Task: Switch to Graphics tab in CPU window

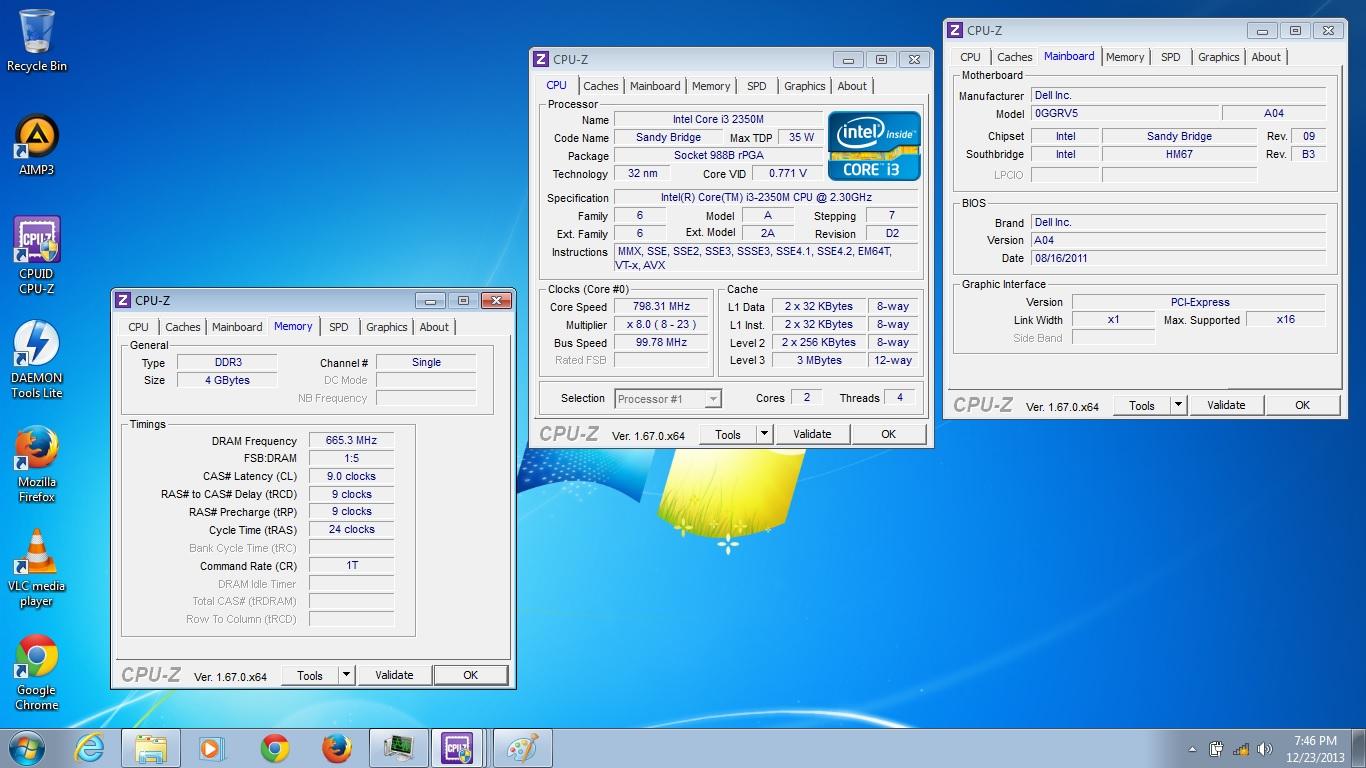Action: (804, 86)
